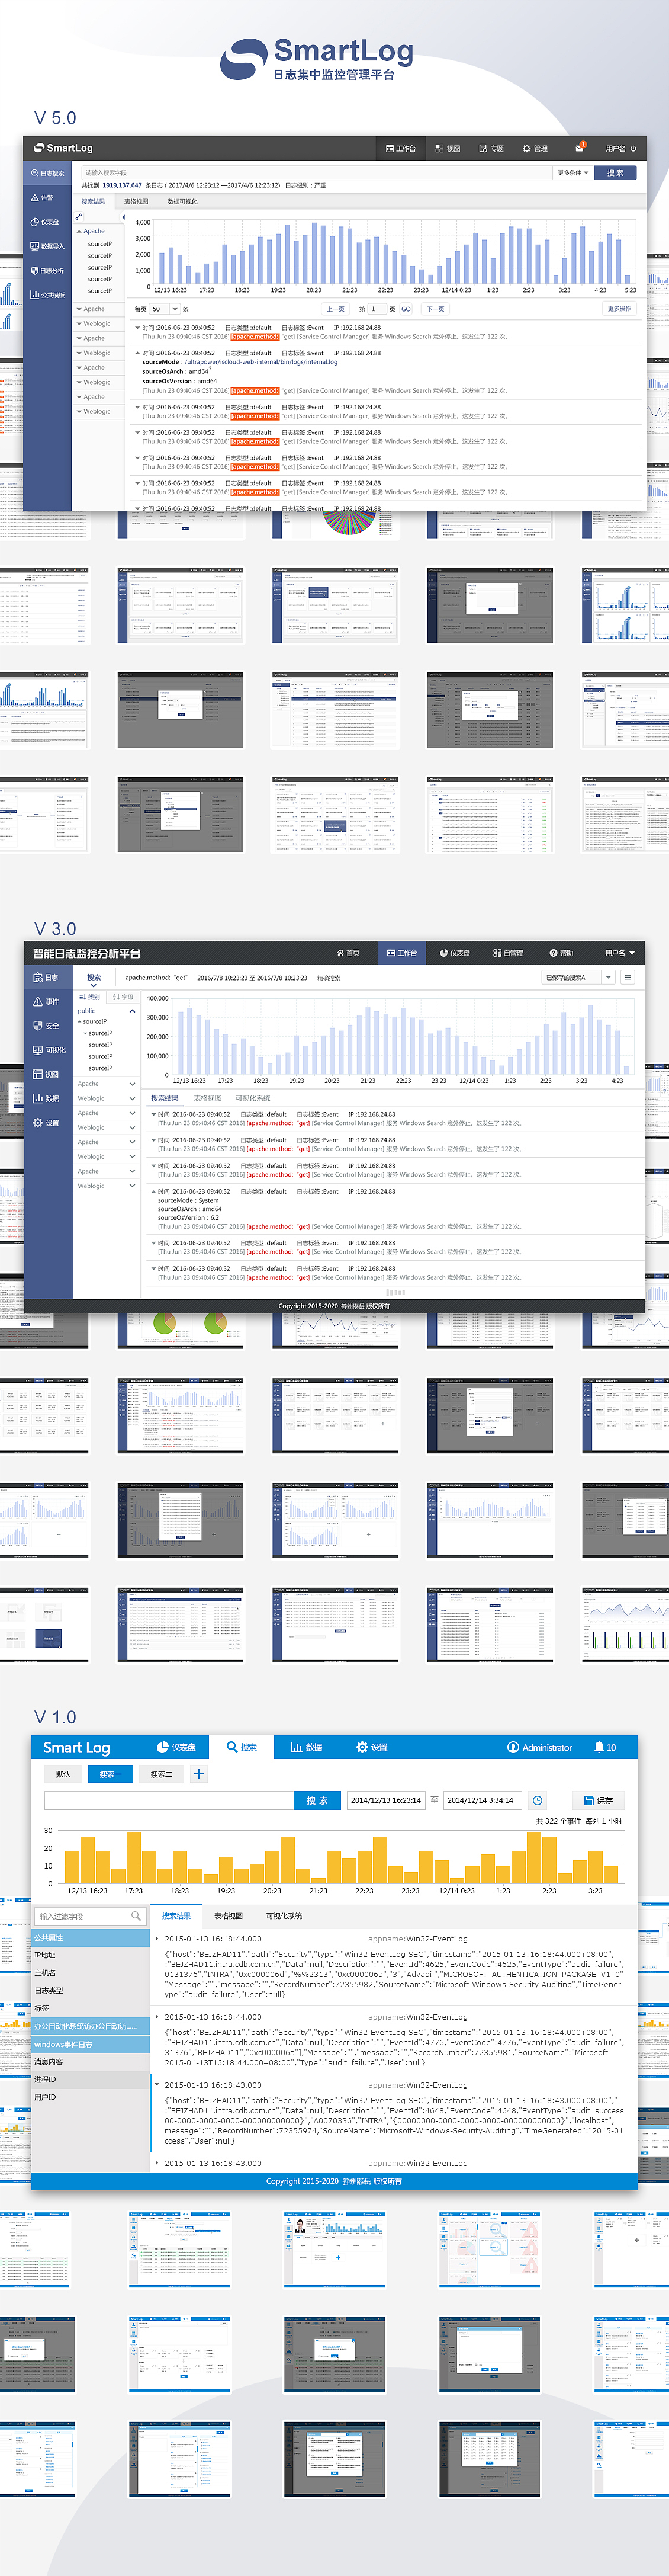
Task: Click the V5.0 SmartLog header logo
Action: [x=63, y=148]
